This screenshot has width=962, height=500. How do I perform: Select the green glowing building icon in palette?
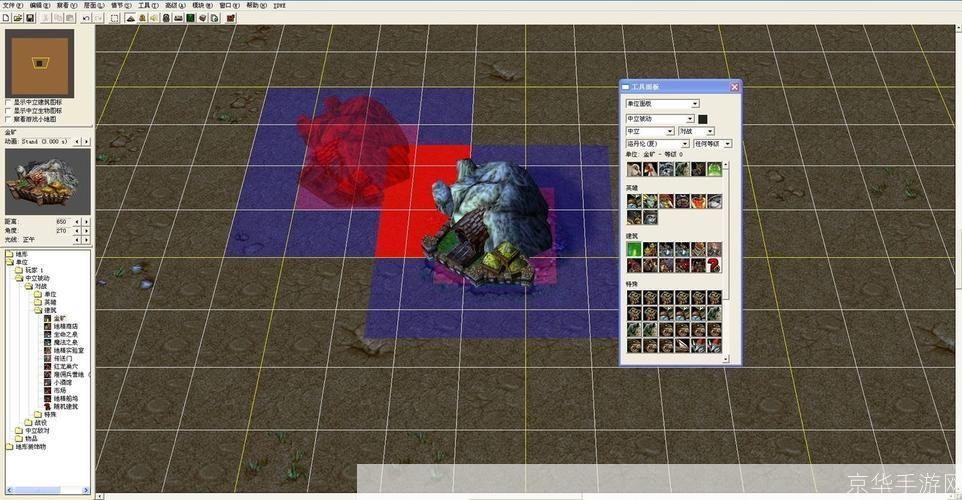tap(634, 249)
